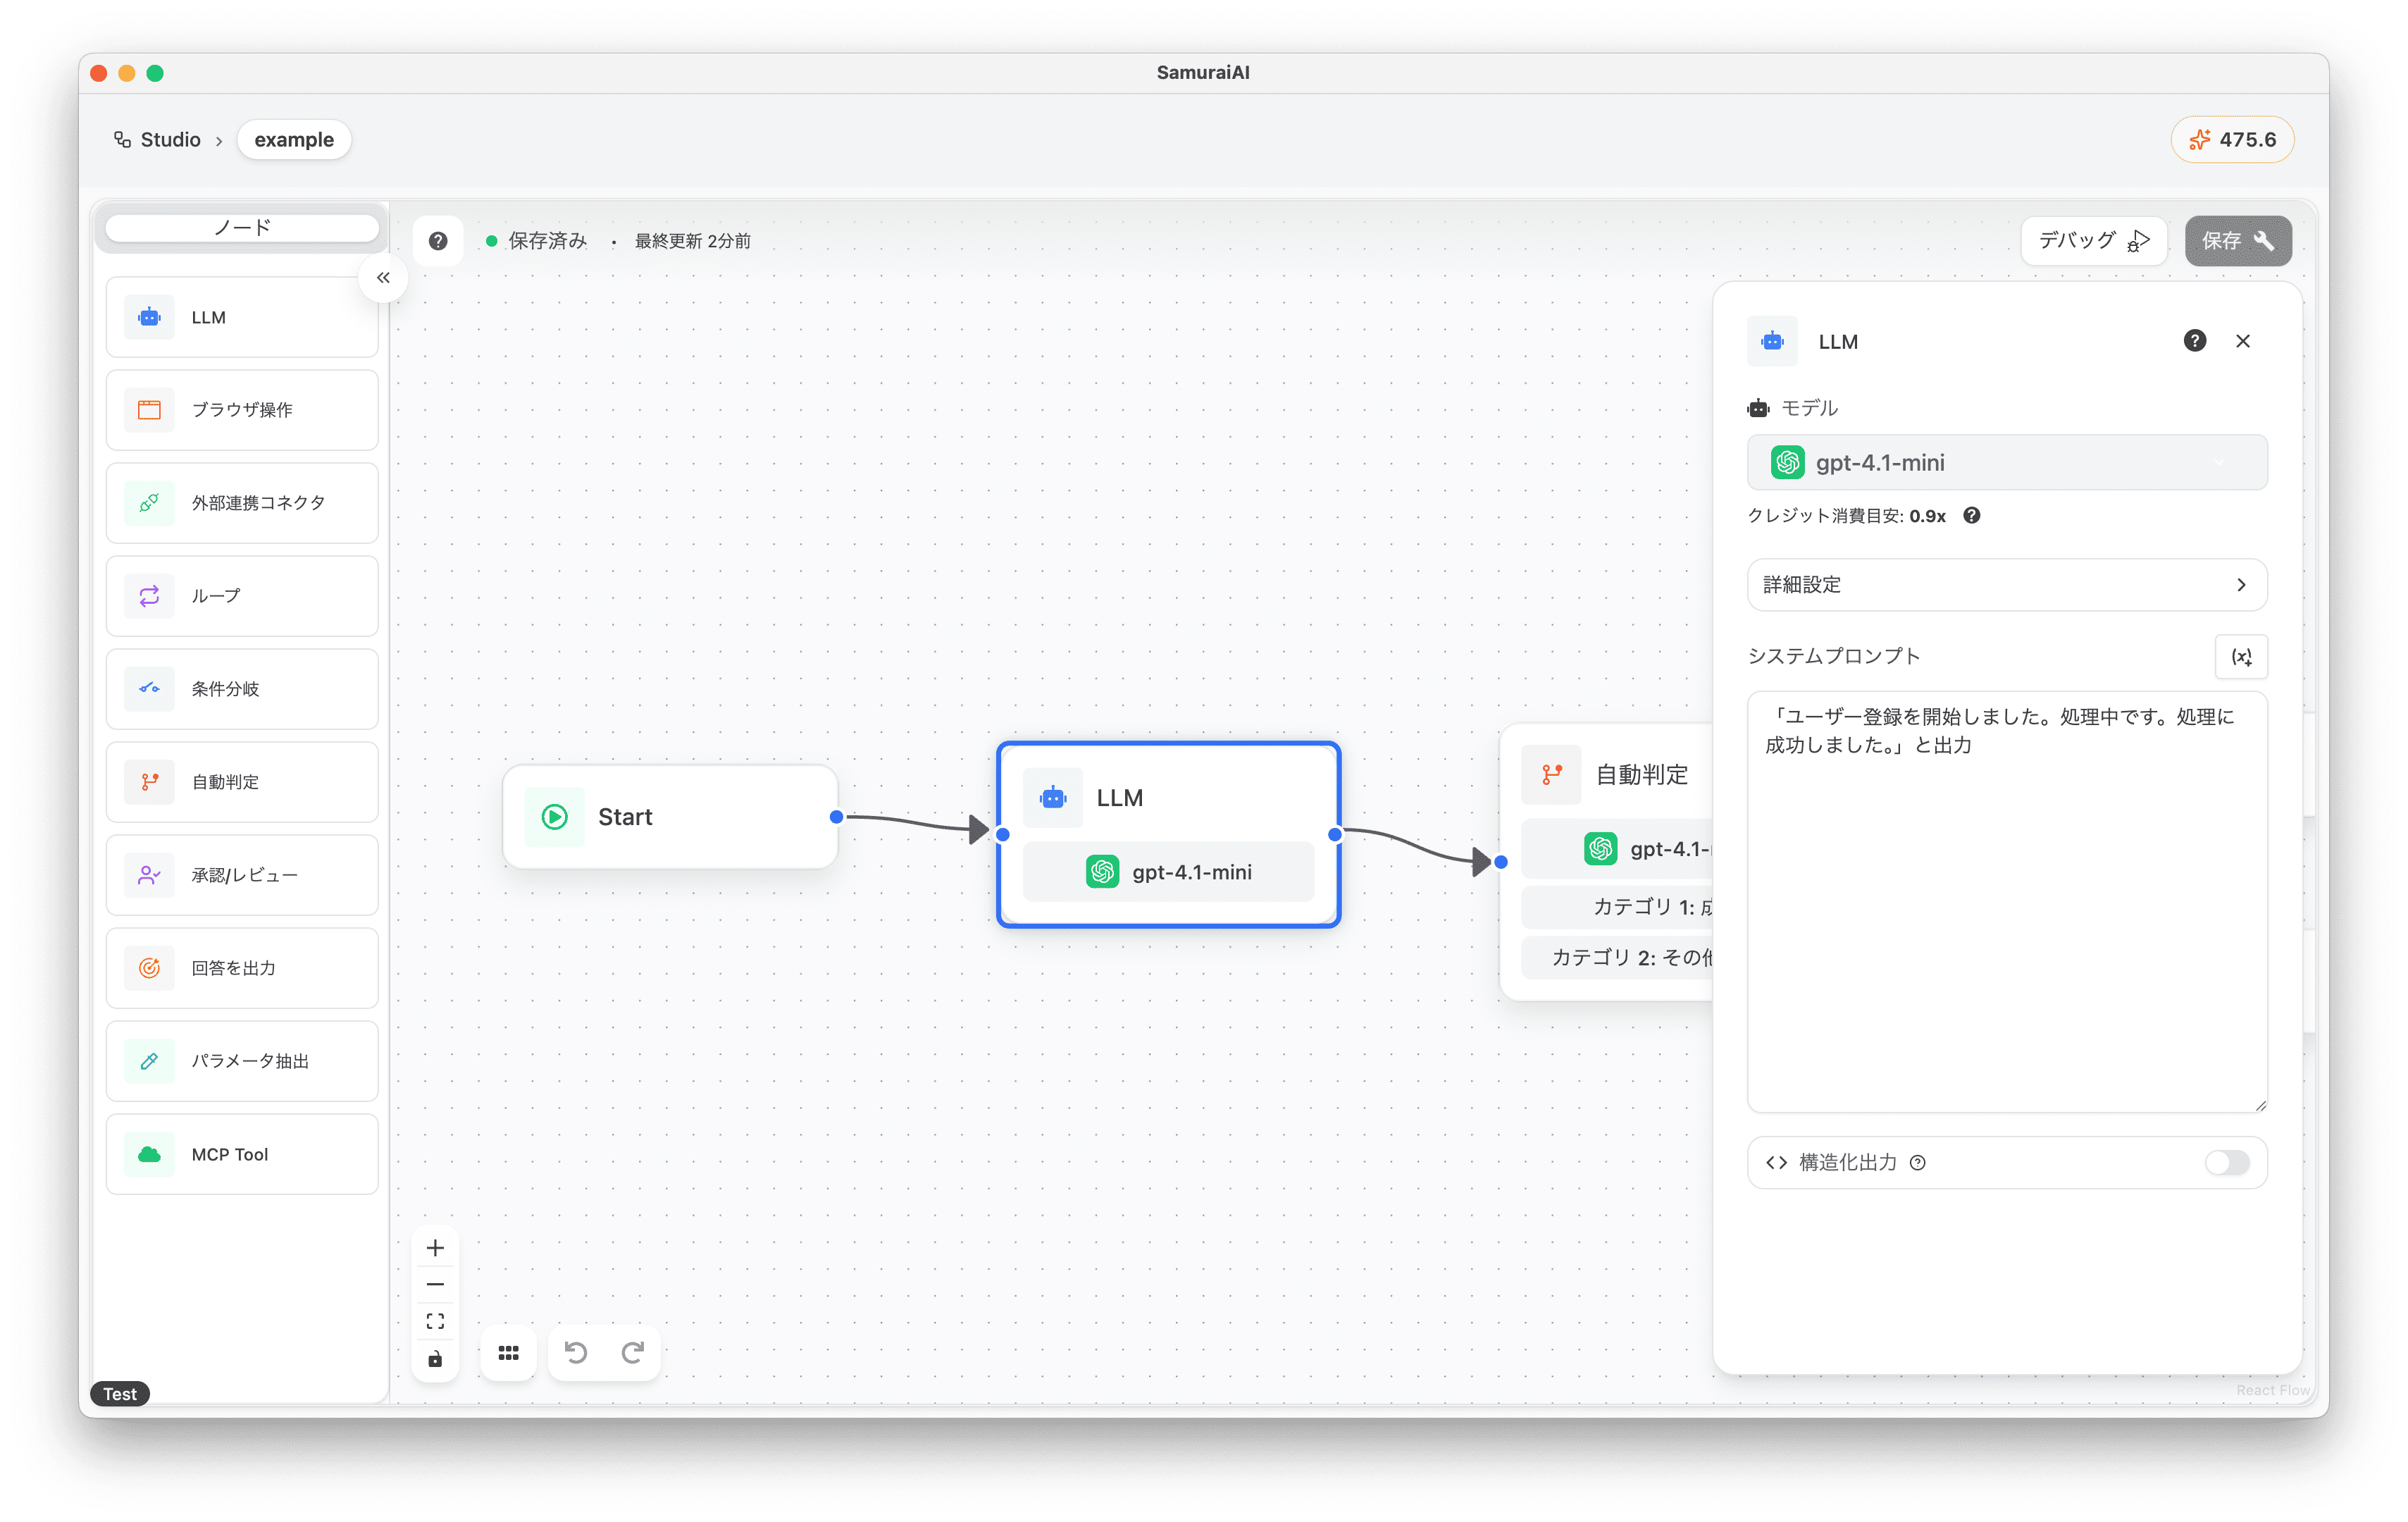The image size is (2408, 1522).
Task: Zoom out with the minus icon
Action: tap(435, 1285)
